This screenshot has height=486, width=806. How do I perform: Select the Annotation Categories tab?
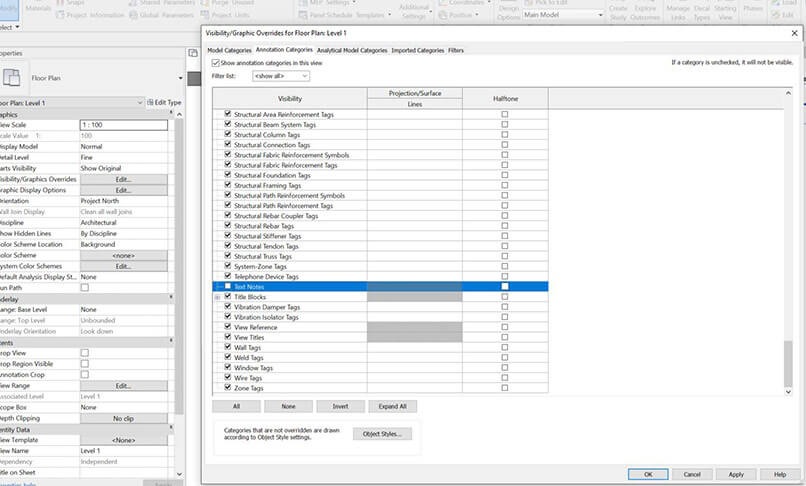click(284, 50)
